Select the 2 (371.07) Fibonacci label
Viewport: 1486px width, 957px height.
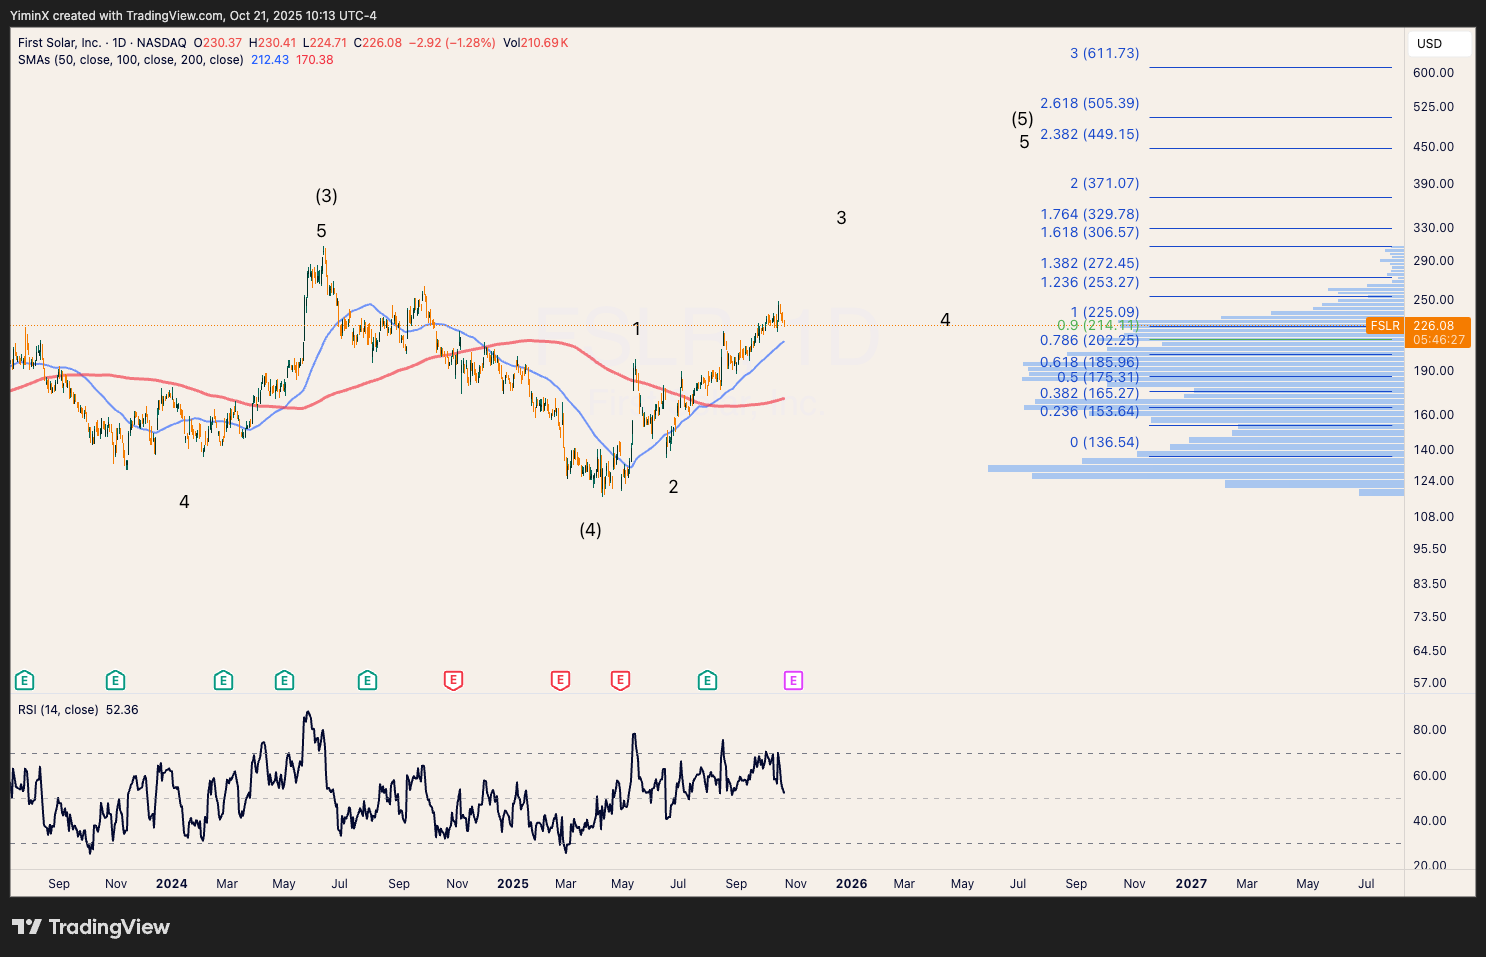pyautogui.click(x=1105, y=183)
